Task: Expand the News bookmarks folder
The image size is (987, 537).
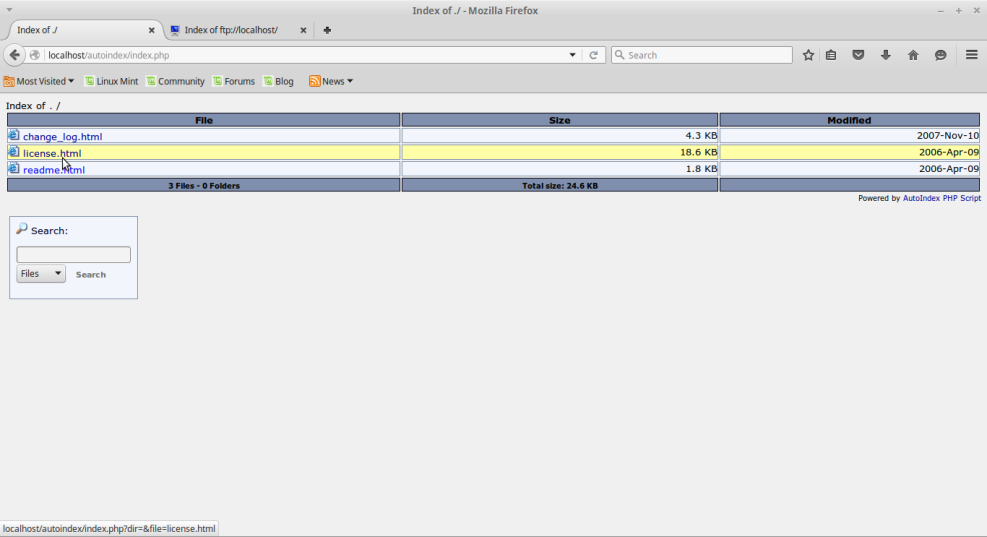Action: [x=331, y=81]
